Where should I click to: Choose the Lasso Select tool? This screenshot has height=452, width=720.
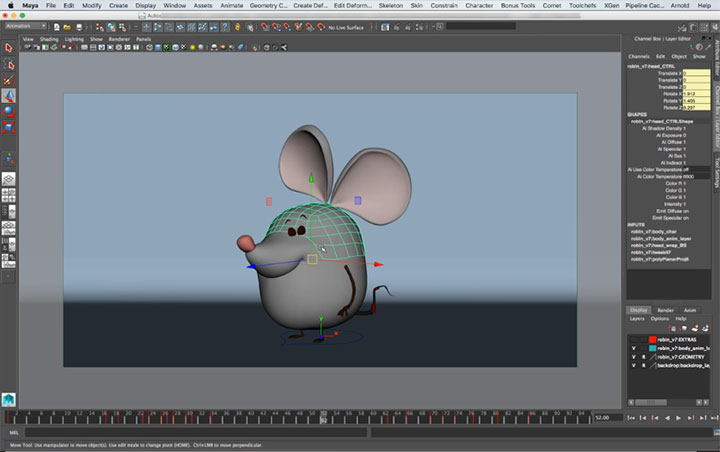point(9,64)
